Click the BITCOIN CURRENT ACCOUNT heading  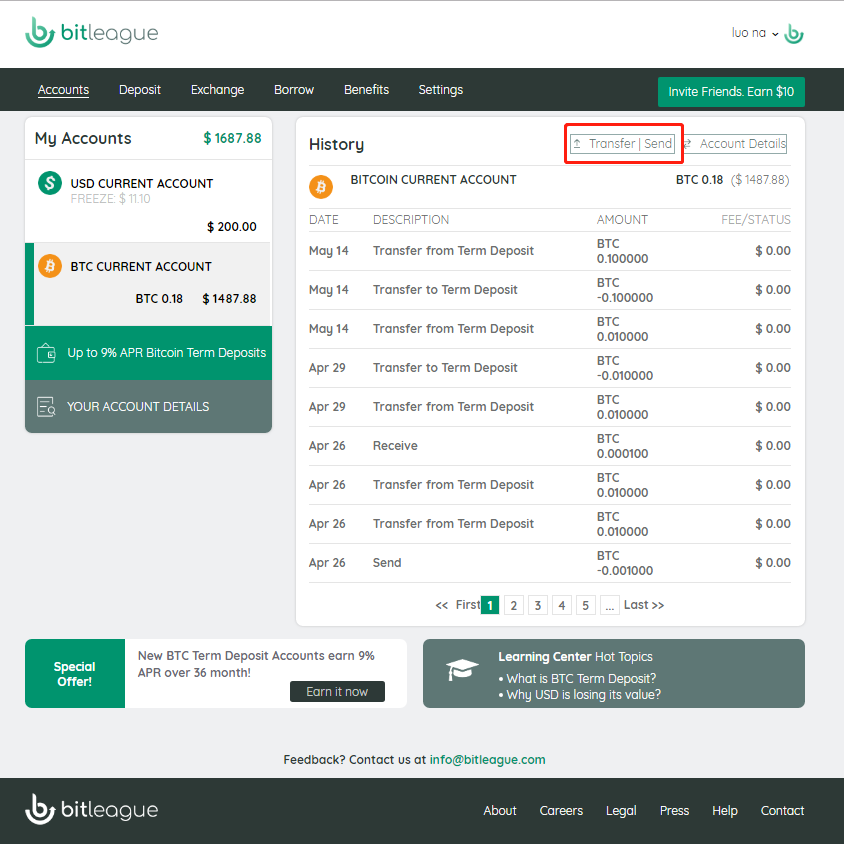[x=433, y=180]
